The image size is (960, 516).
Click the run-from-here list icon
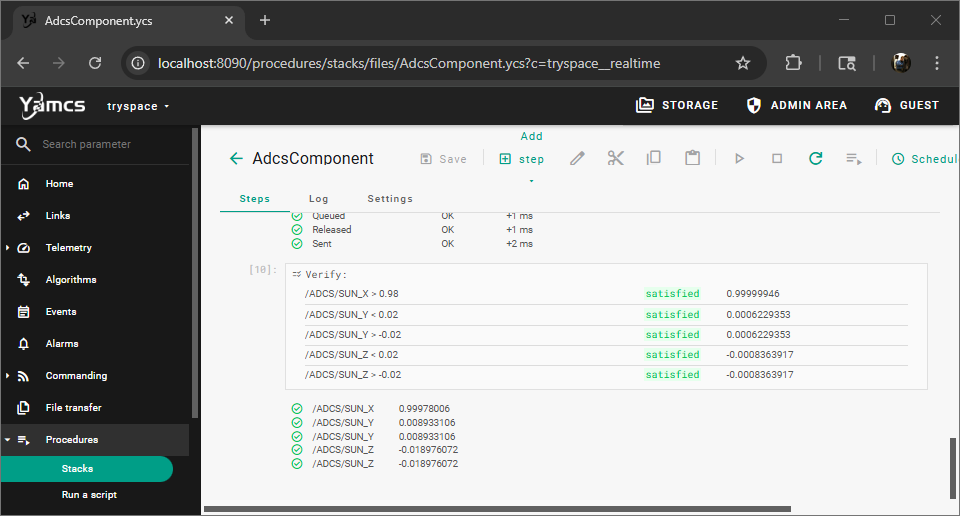[x=853, y=159]
